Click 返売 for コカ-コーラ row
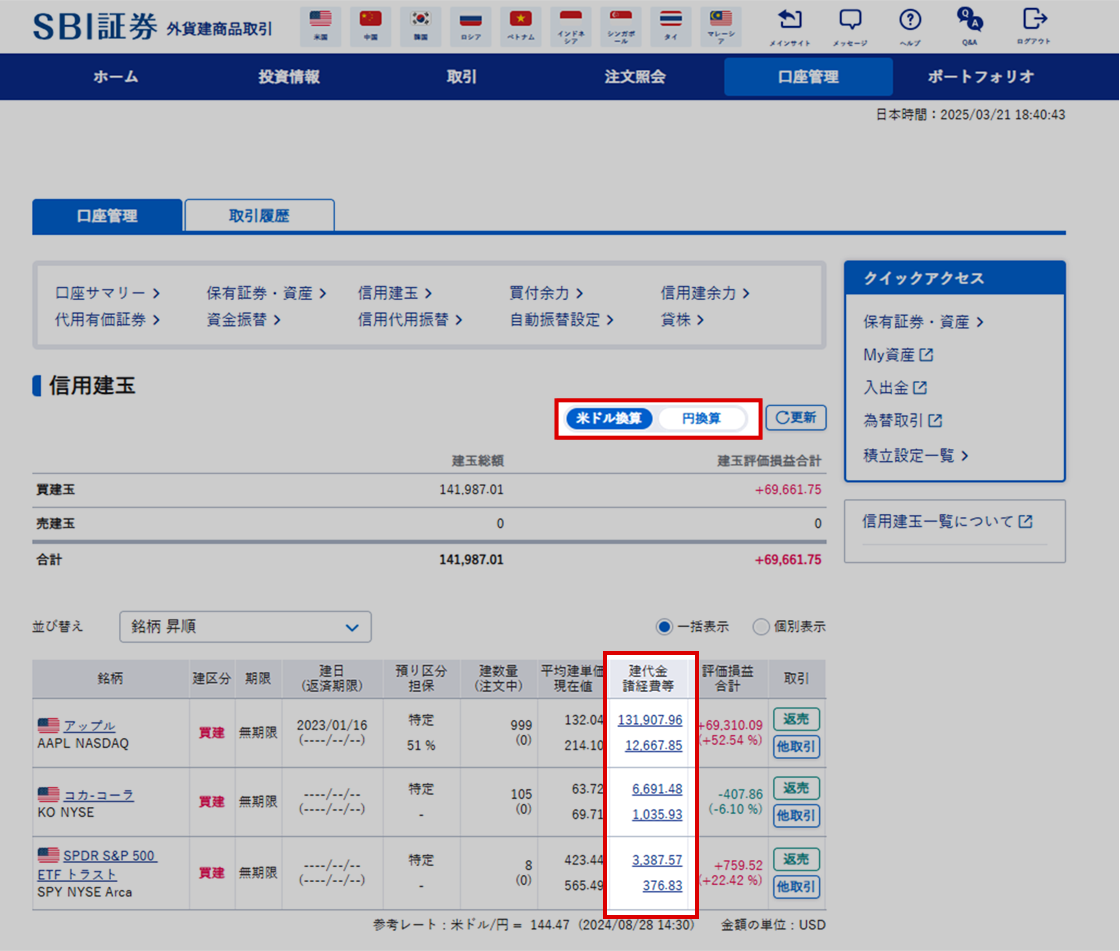 pyautogui.click(x=796, y=788)
